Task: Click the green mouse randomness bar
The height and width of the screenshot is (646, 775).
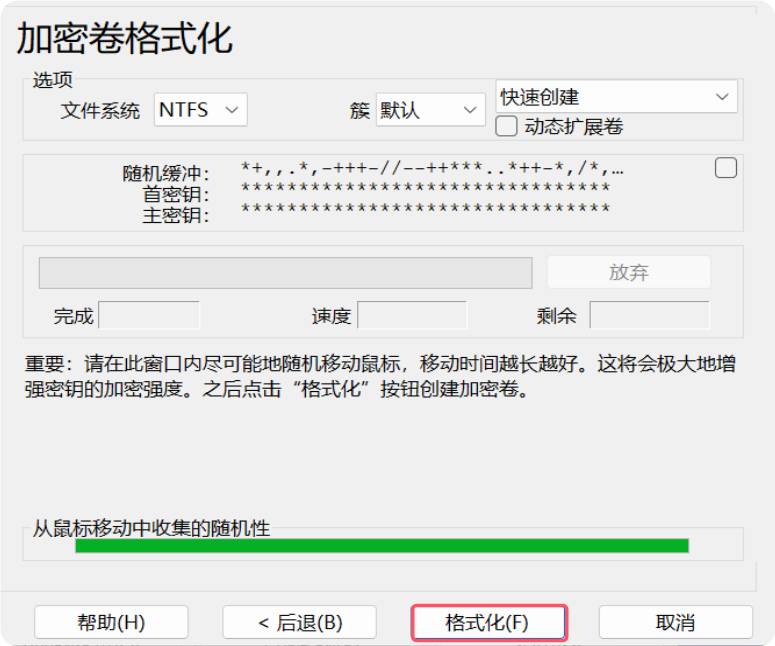Action: pos(382,546)
